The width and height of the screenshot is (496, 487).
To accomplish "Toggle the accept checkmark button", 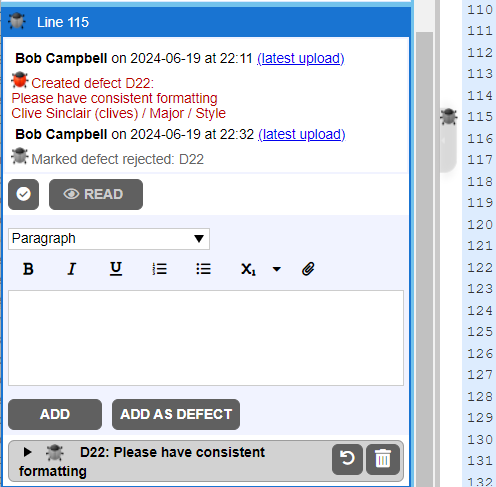I will [23, 194].
